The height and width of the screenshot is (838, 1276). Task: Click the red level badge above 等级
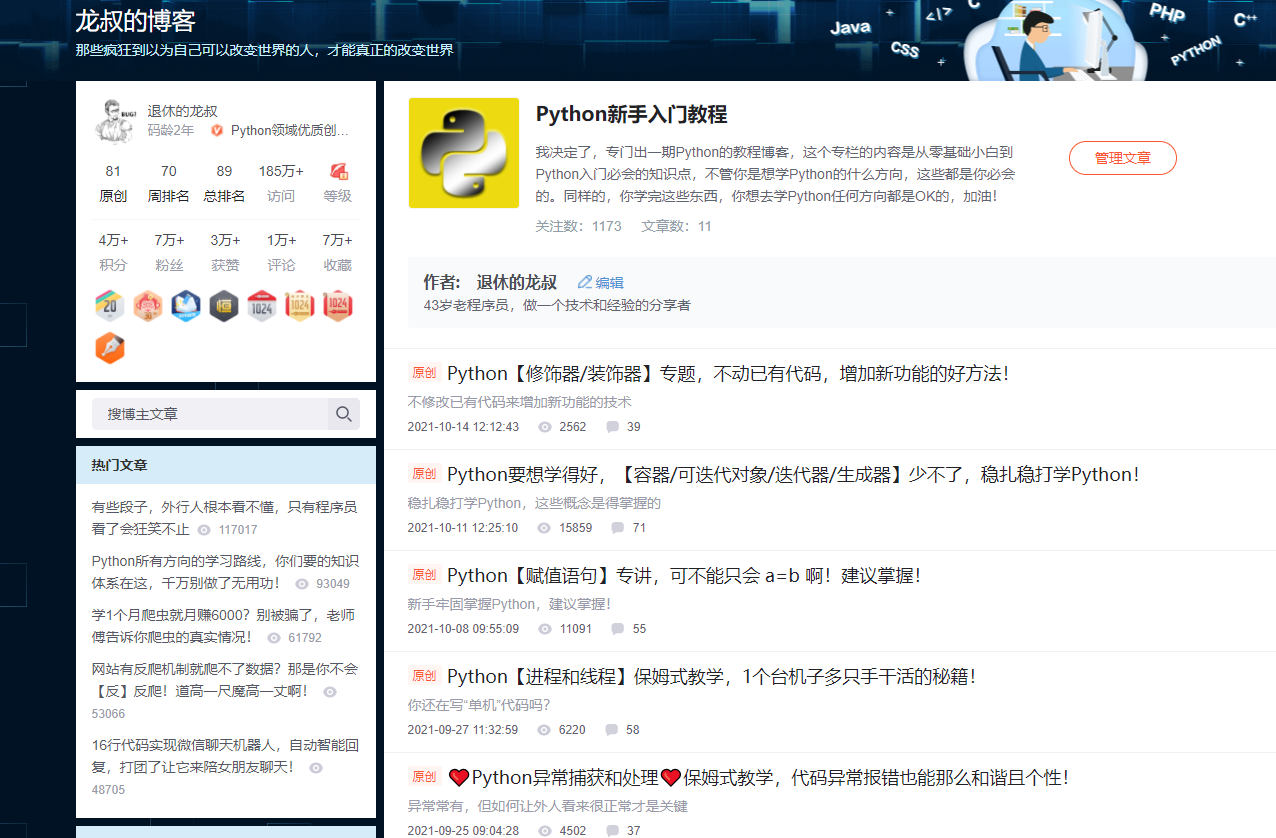[338, 171]
